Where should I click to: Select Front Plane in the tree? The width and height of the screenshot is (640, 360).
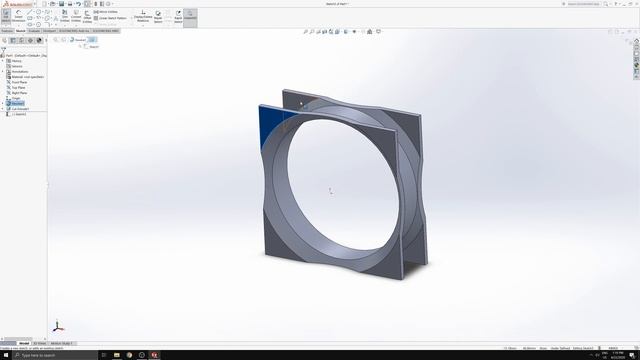[17, 82]
